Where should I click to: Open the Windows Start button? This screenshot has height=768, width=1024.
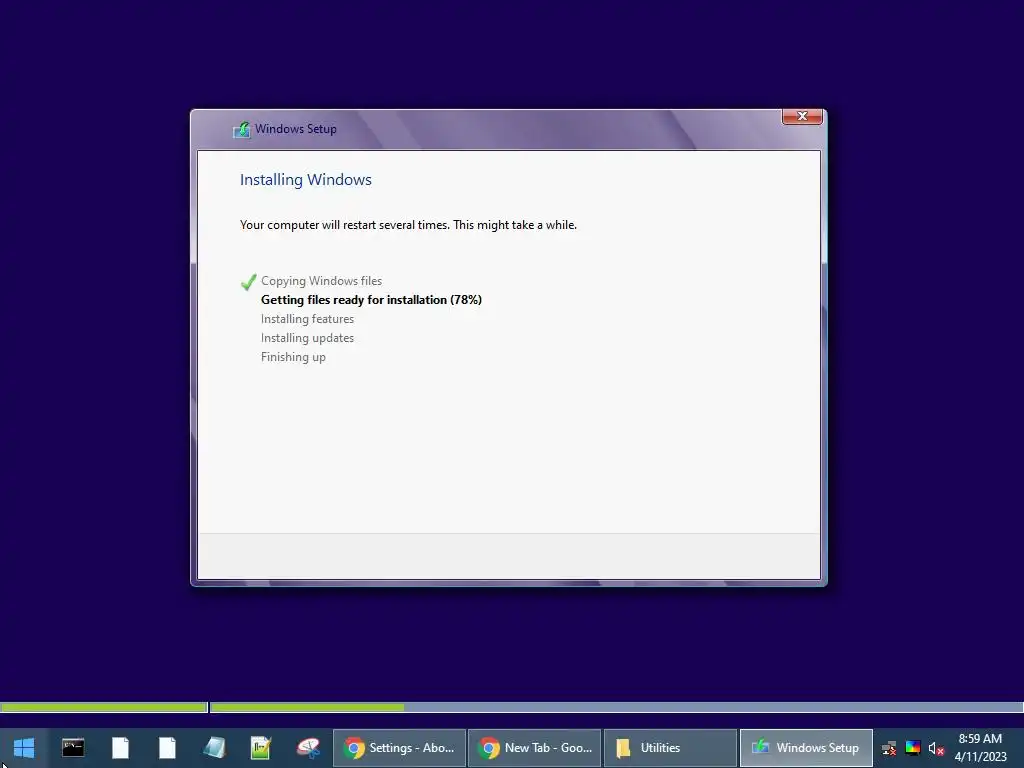click(24, 748)
